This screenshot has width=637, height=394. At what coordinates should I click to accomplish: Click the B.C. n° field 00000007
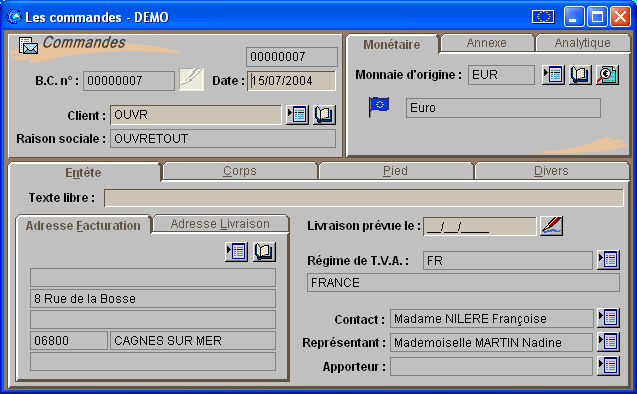[x=129, y=81]
